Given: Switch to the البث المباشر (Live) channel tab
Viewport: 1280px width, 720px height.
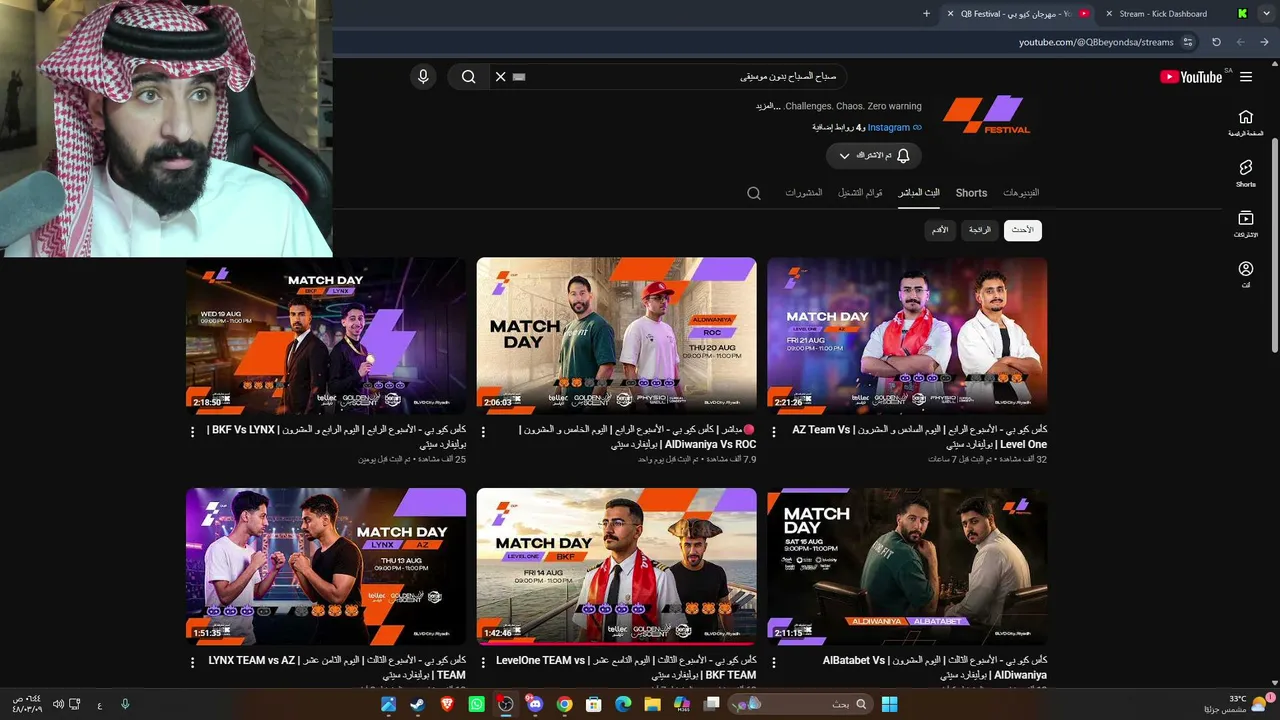Looking at the screenshot, I should click(x=918, y=193).
